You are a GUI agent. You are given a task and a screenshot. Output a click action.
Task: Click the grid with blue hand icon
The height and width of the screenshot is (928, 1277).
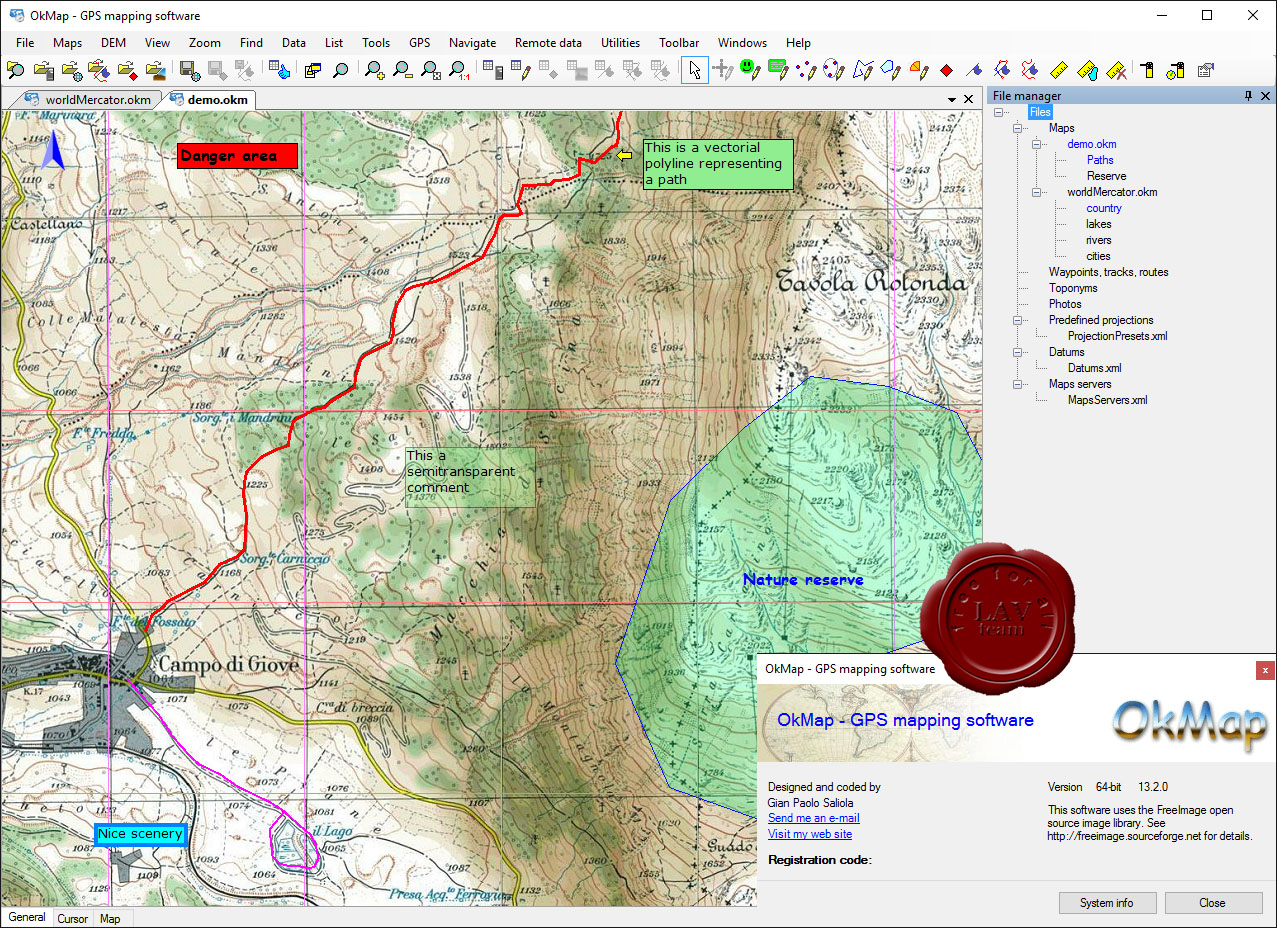point(279,70)
